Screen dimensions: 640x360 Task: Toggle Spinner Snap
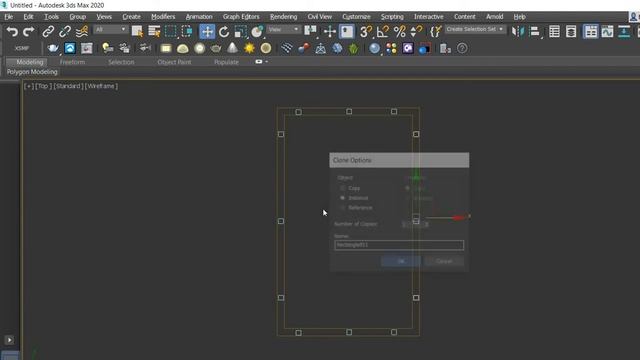tap(416, 31)
